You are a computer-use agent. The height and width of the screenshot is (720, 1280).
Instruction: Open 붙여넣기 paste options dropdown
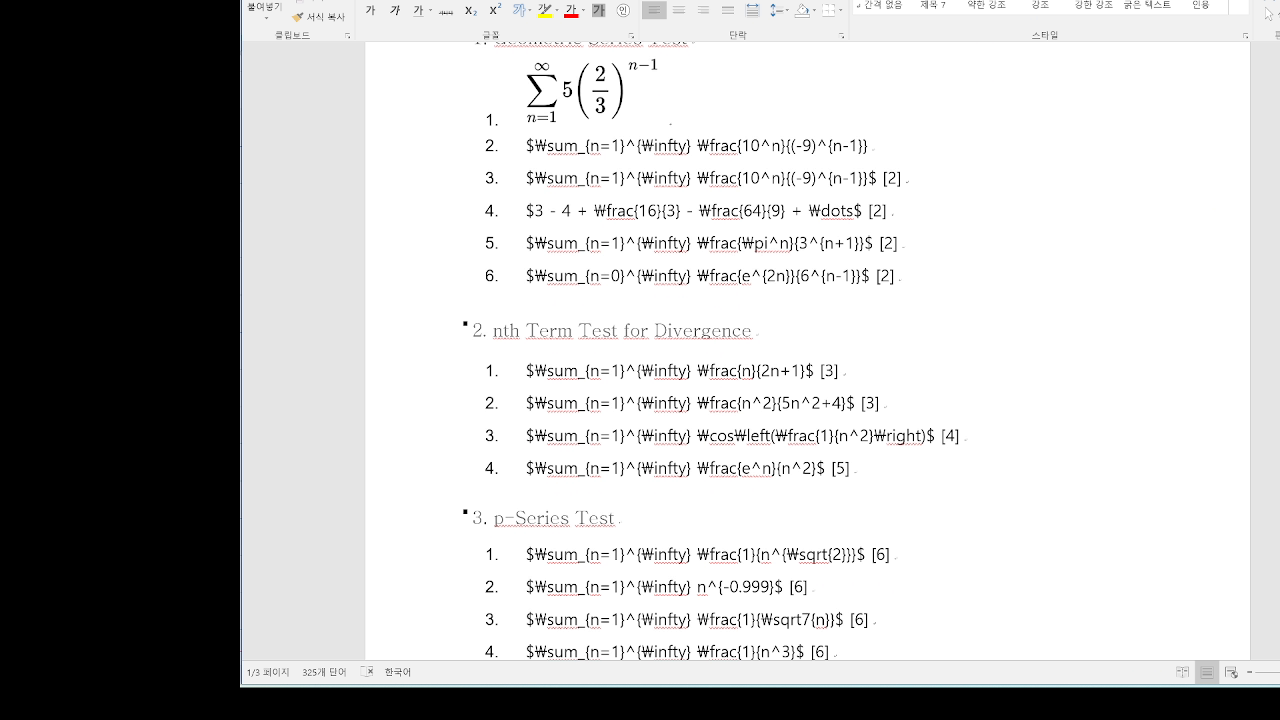265,17
